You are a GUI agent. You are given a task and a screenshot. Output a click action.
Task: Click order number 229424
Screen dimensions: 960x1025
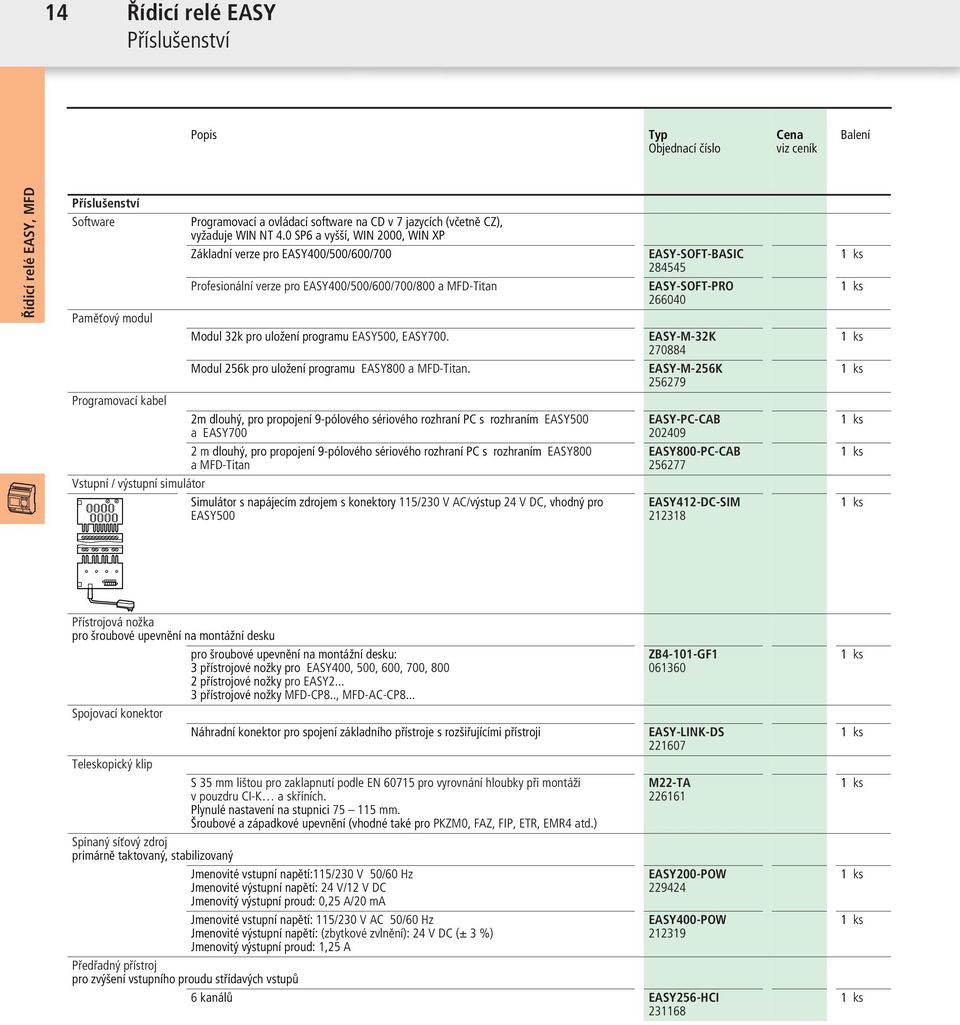pos(667,888)
